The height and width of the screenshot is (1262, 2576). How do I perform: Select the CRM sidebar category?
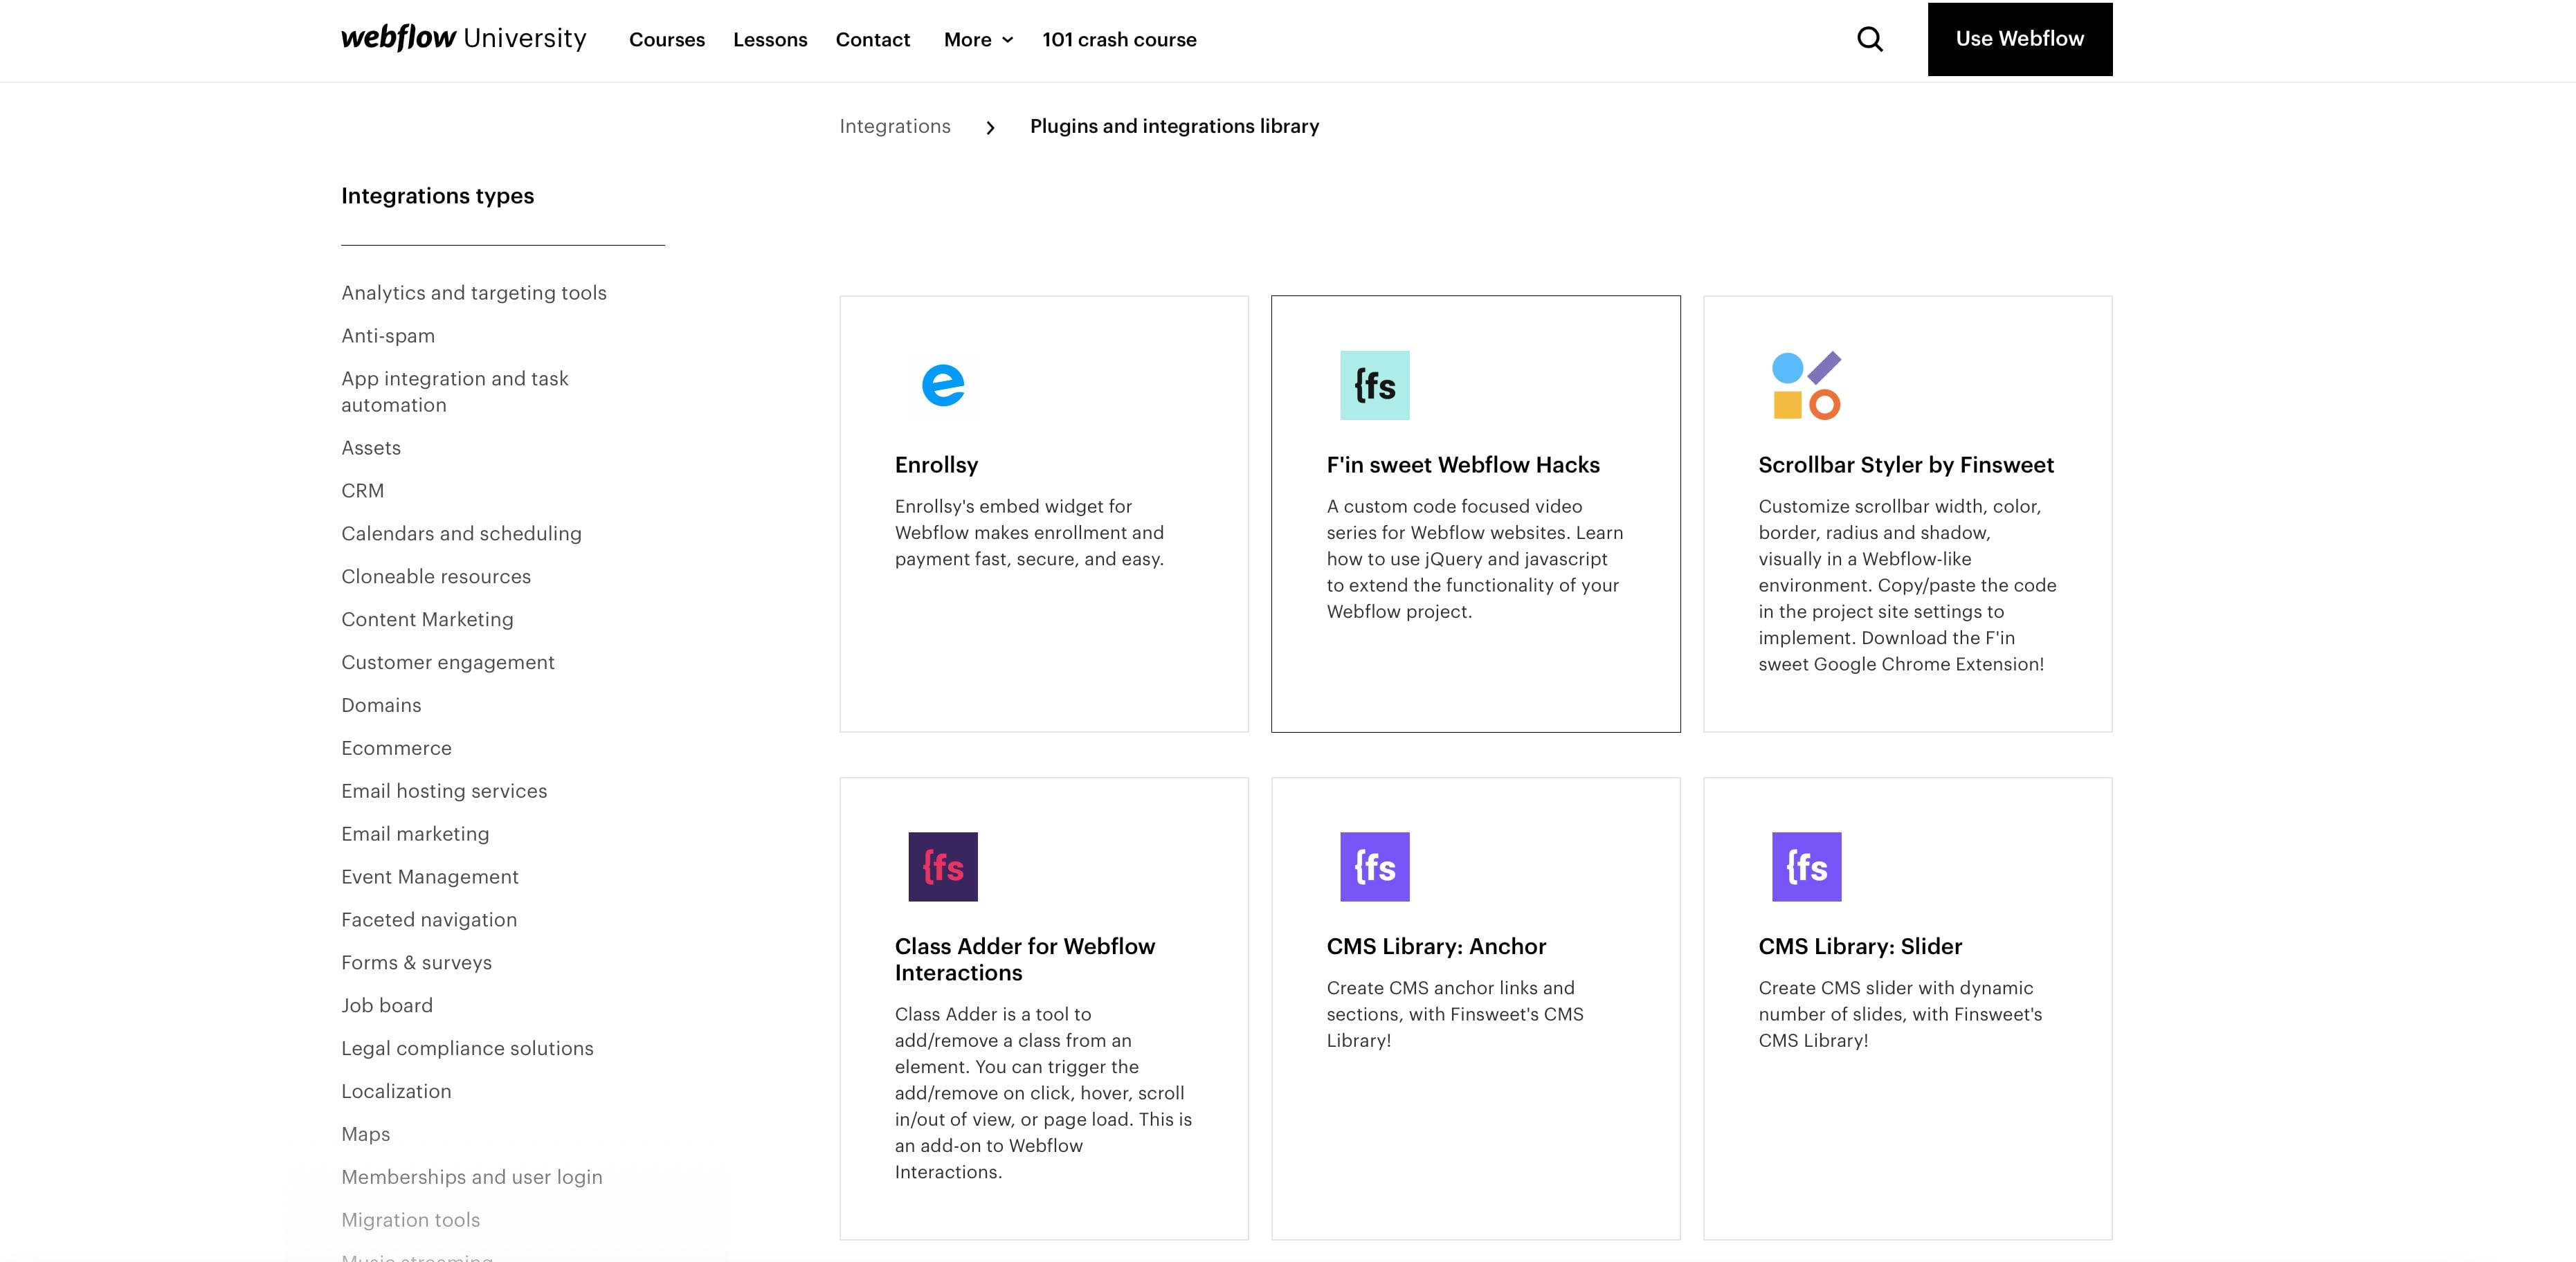[363, 490]
